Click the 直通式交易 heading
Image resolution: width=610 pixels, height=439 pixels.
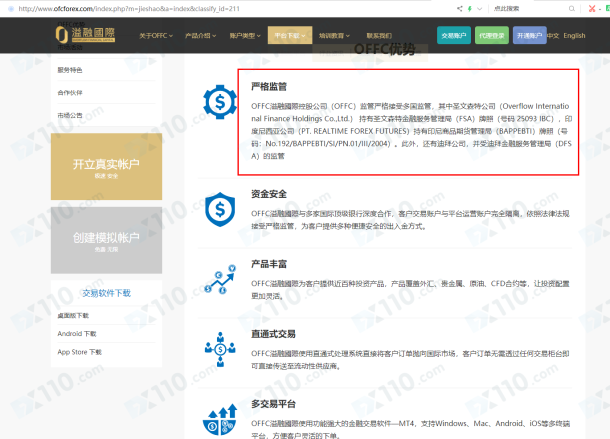(273, 334)
